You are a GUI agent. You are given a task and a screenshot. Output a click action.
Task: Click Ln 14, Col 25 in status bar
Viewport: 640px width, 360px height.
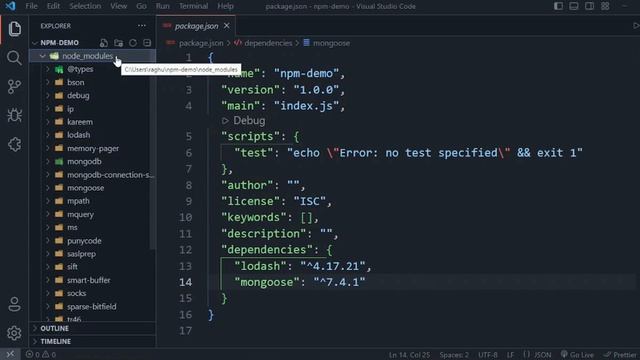coord(409,354)
